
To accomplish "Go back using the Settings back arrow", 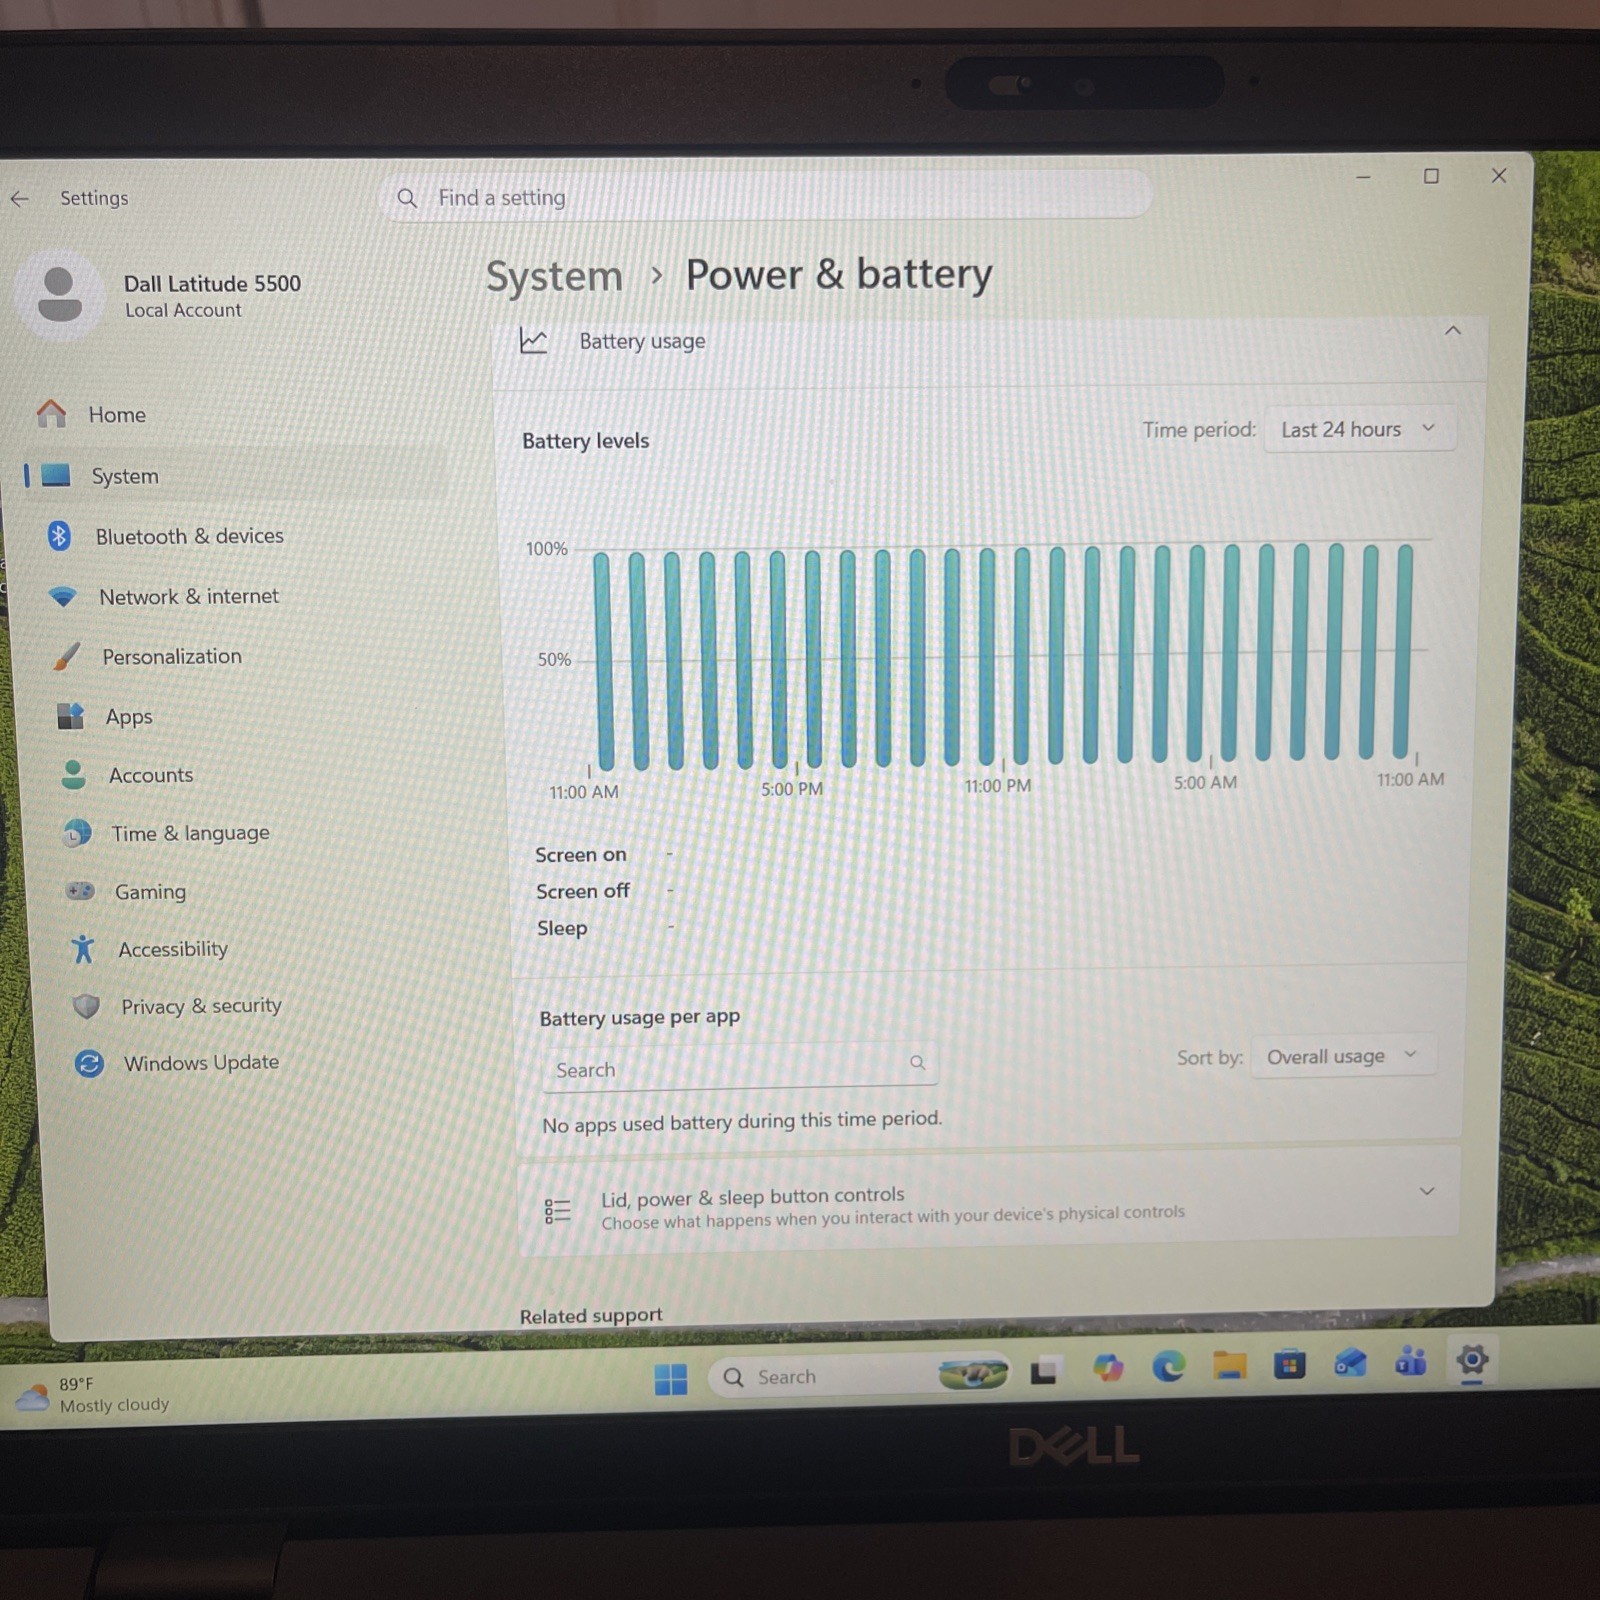I will pos(20,198).
